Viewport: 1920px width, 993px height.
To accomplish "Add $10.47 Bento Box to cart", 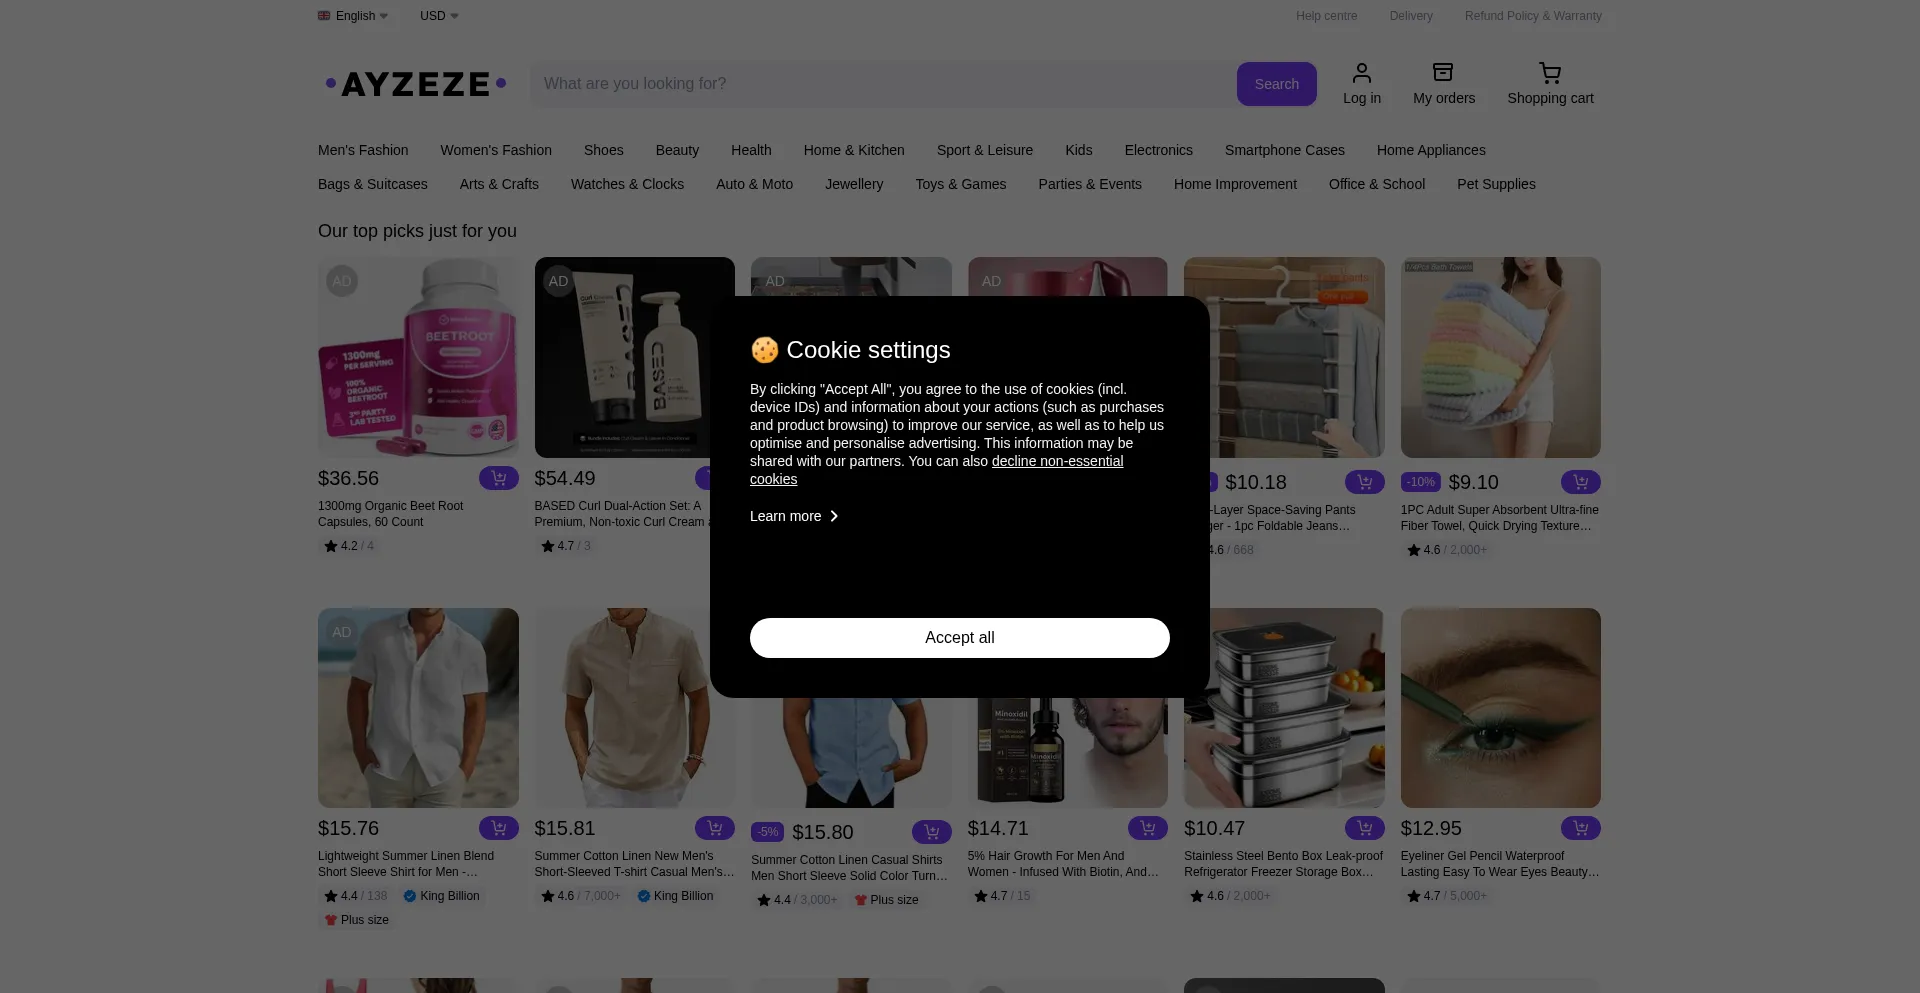I will (1364, 828).
